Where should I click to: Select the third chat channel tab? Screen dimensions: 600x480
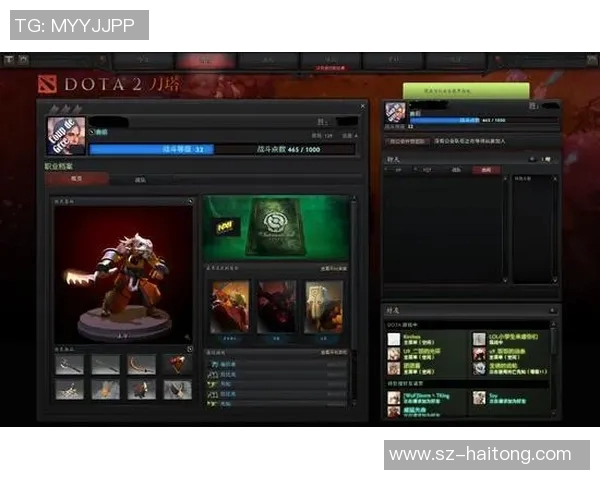coord(456,170)
